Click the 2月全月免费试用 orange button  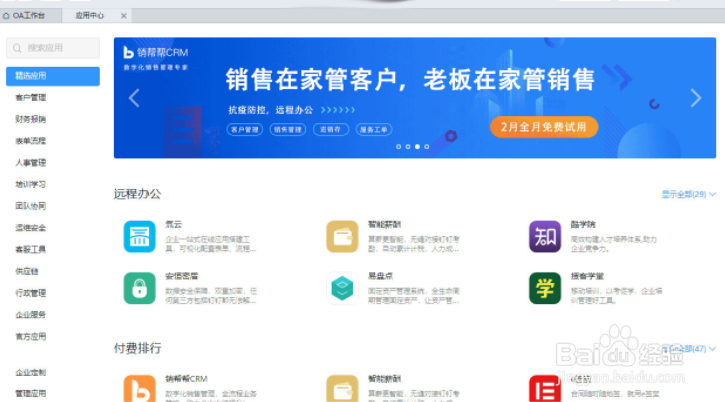[x=544, y=127]
